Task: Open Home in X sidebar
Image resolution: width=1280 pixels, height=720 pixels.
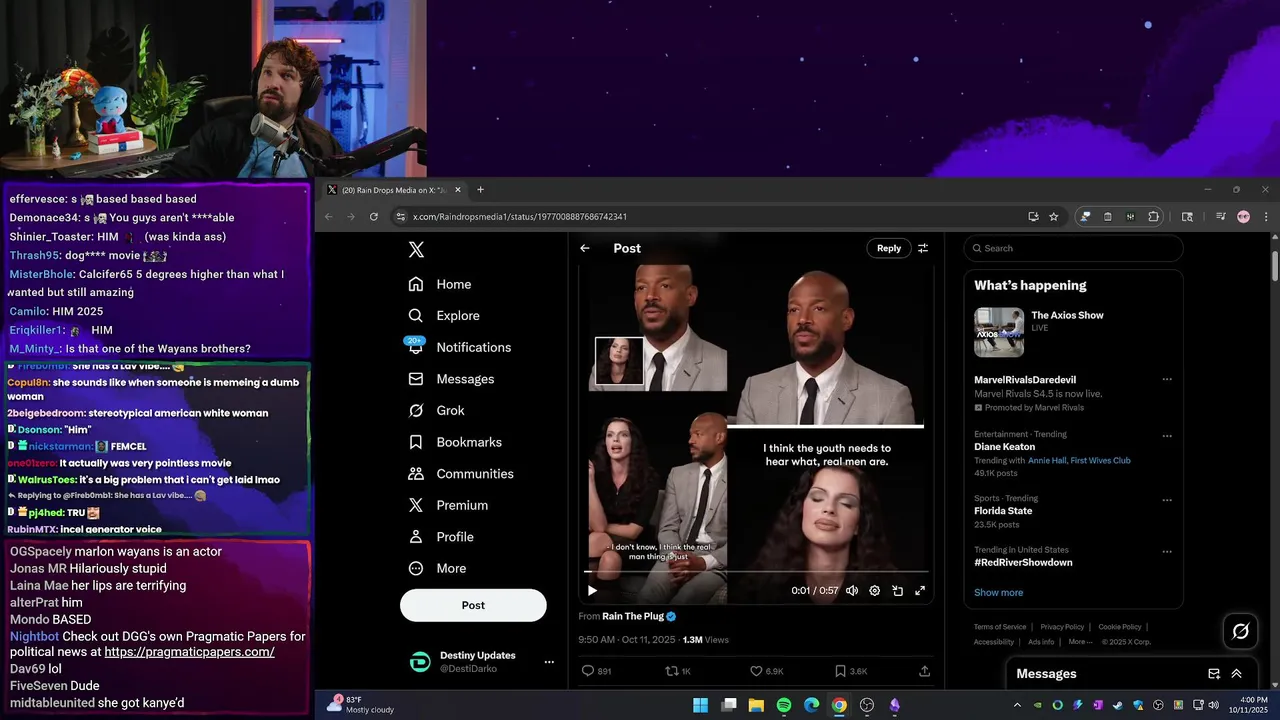Action: coord(440,284)
